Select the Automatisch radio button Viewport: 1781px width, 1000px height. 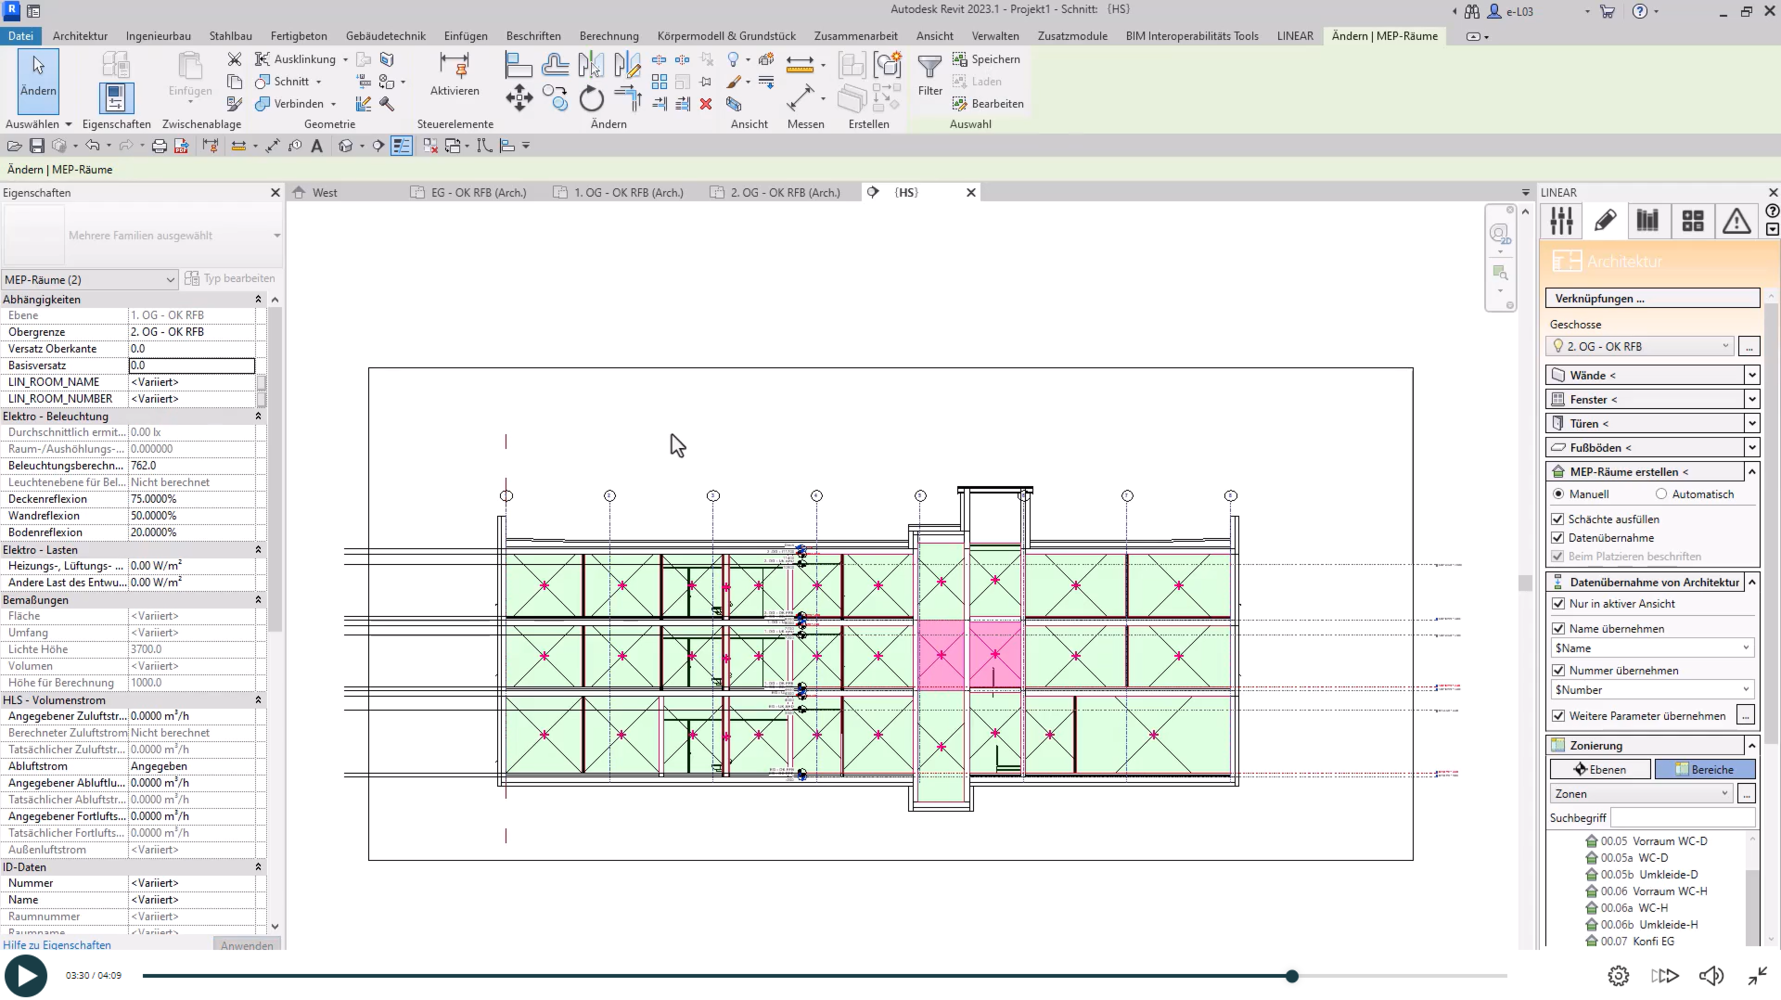pos(1661,494)
